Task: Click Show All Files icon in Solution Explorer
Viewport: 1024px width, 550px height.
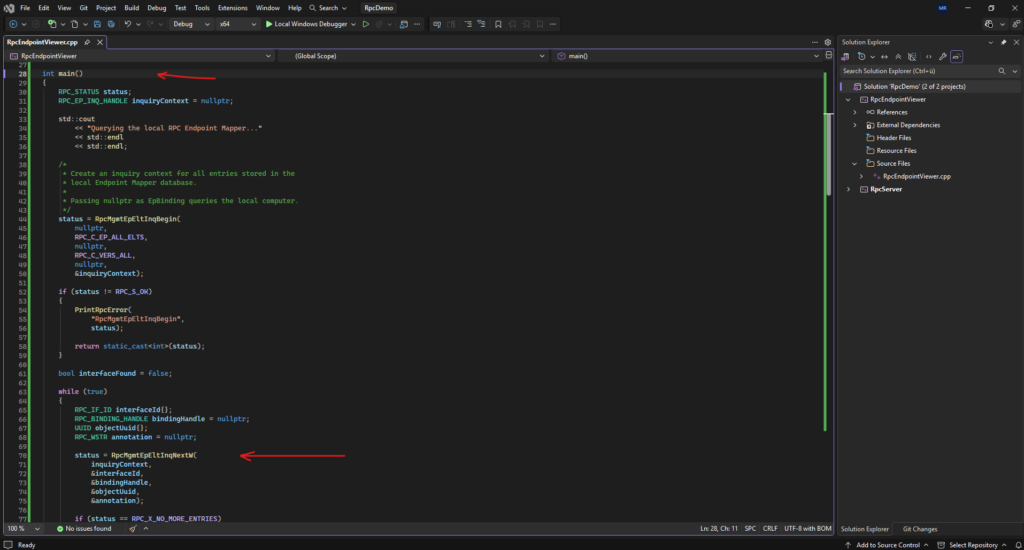Action: pyautogui.click(x=912, y=57)
